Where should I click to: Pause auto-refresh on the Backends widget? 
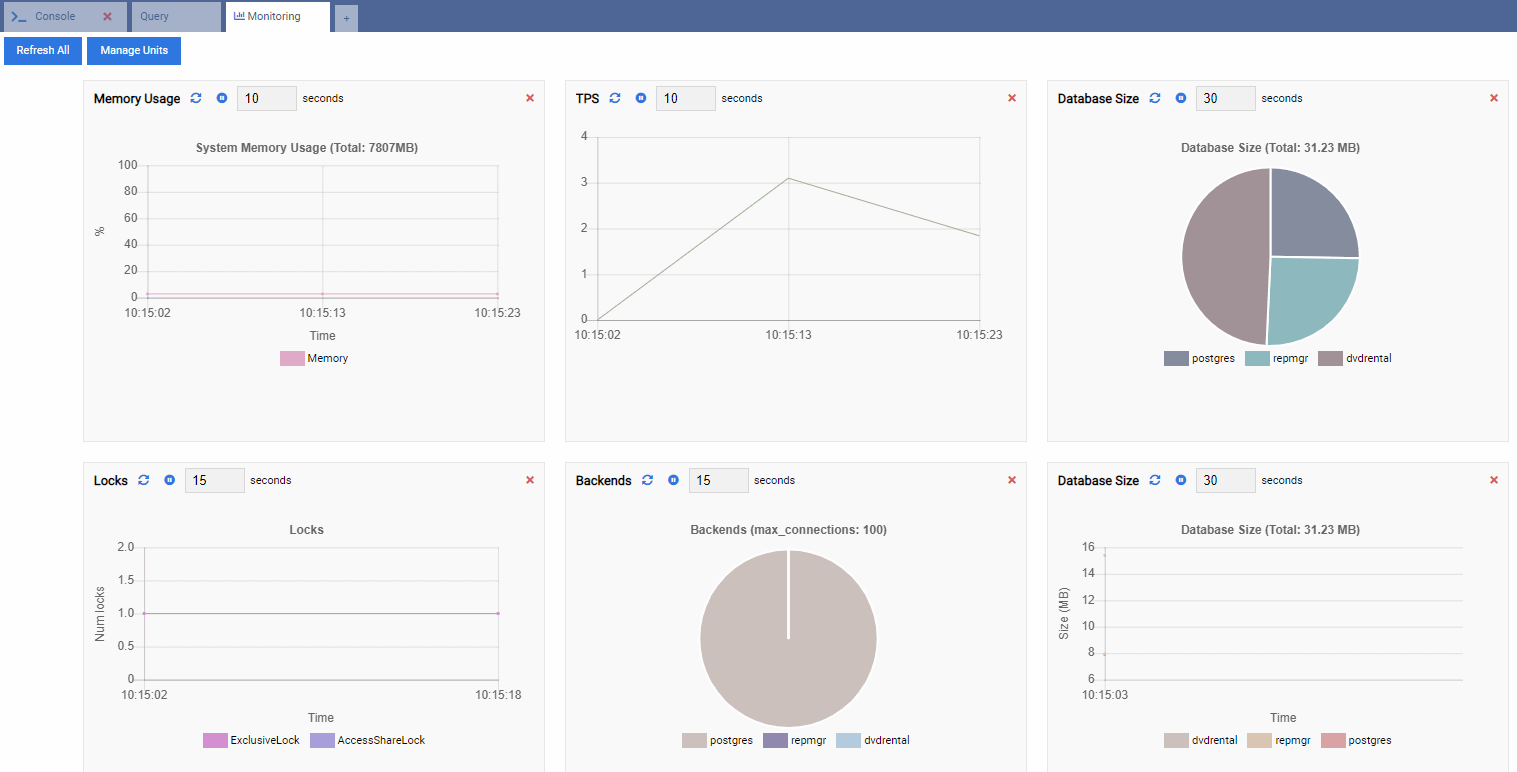click(x=673, y=480)
